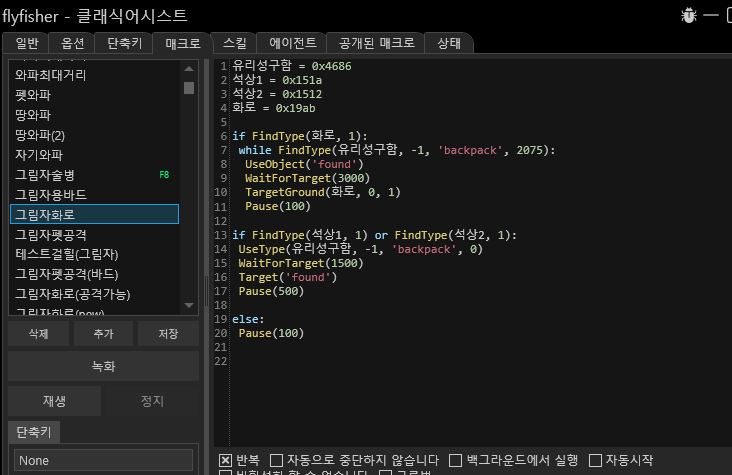Click the 재생 play button
This screenshot has height=475, width=732.
pos(54,401)
